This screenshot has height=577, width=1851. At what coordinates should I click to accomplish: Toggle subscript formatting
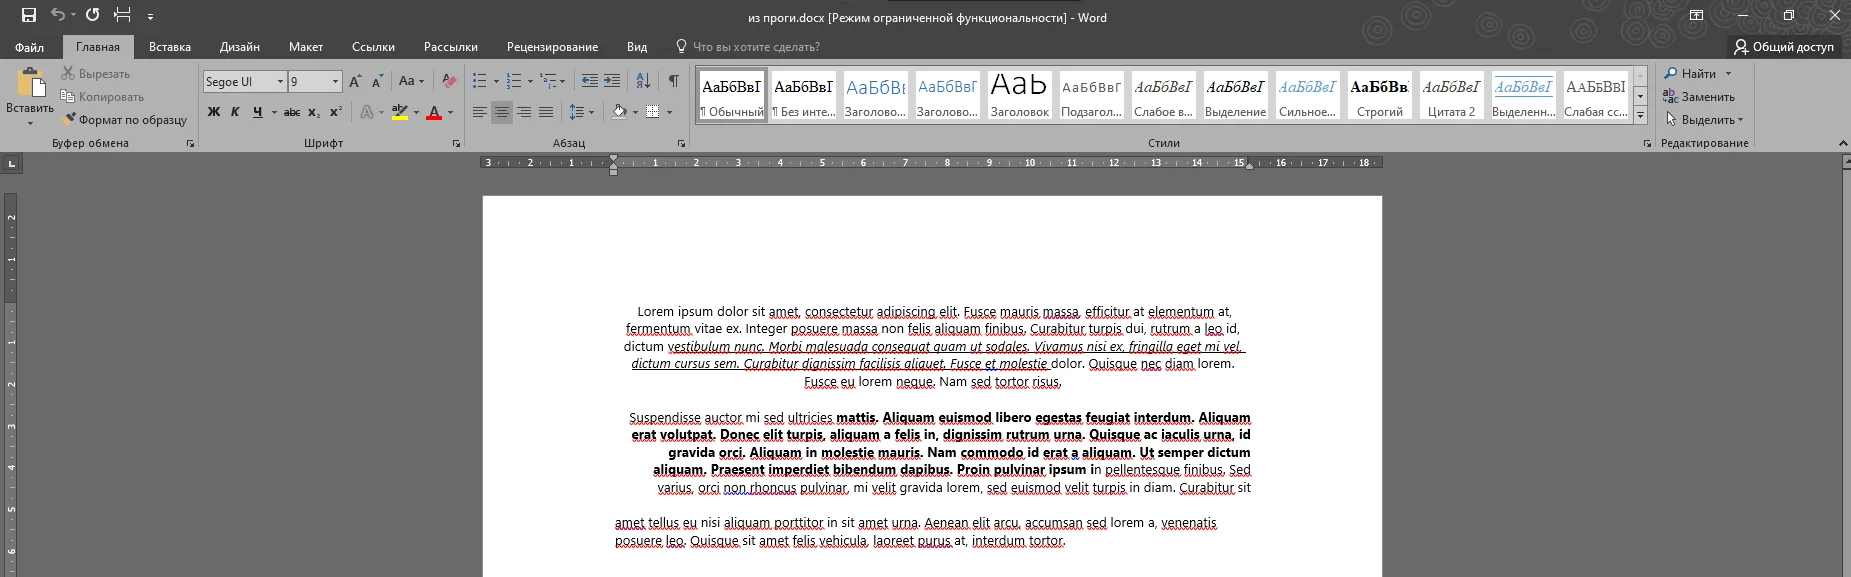314,112
